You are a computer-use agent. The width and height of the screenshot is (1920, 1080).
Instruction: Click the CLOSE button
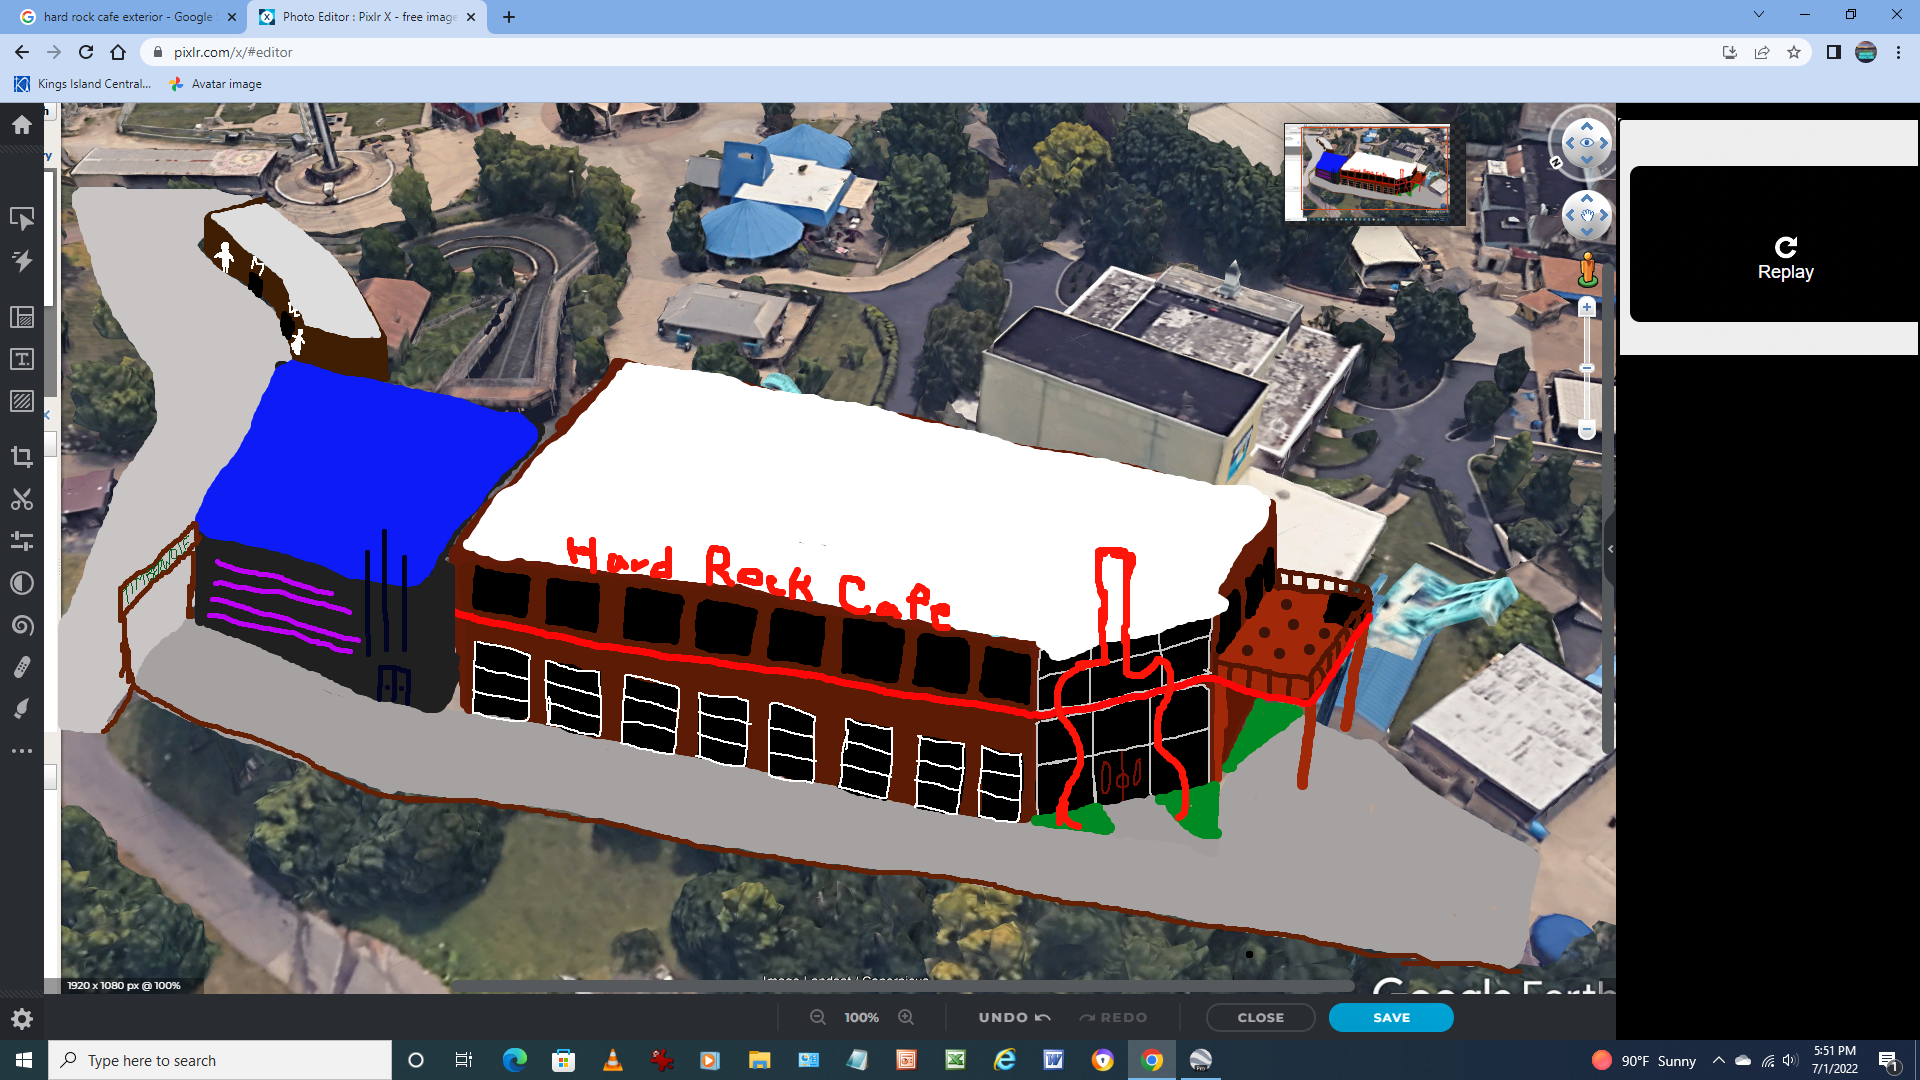click(1260, 1017)
